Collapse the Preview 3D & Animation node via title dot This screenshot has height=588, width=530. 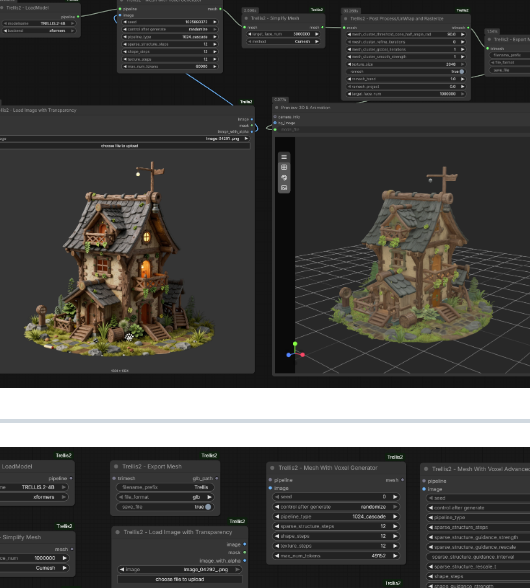276,108
